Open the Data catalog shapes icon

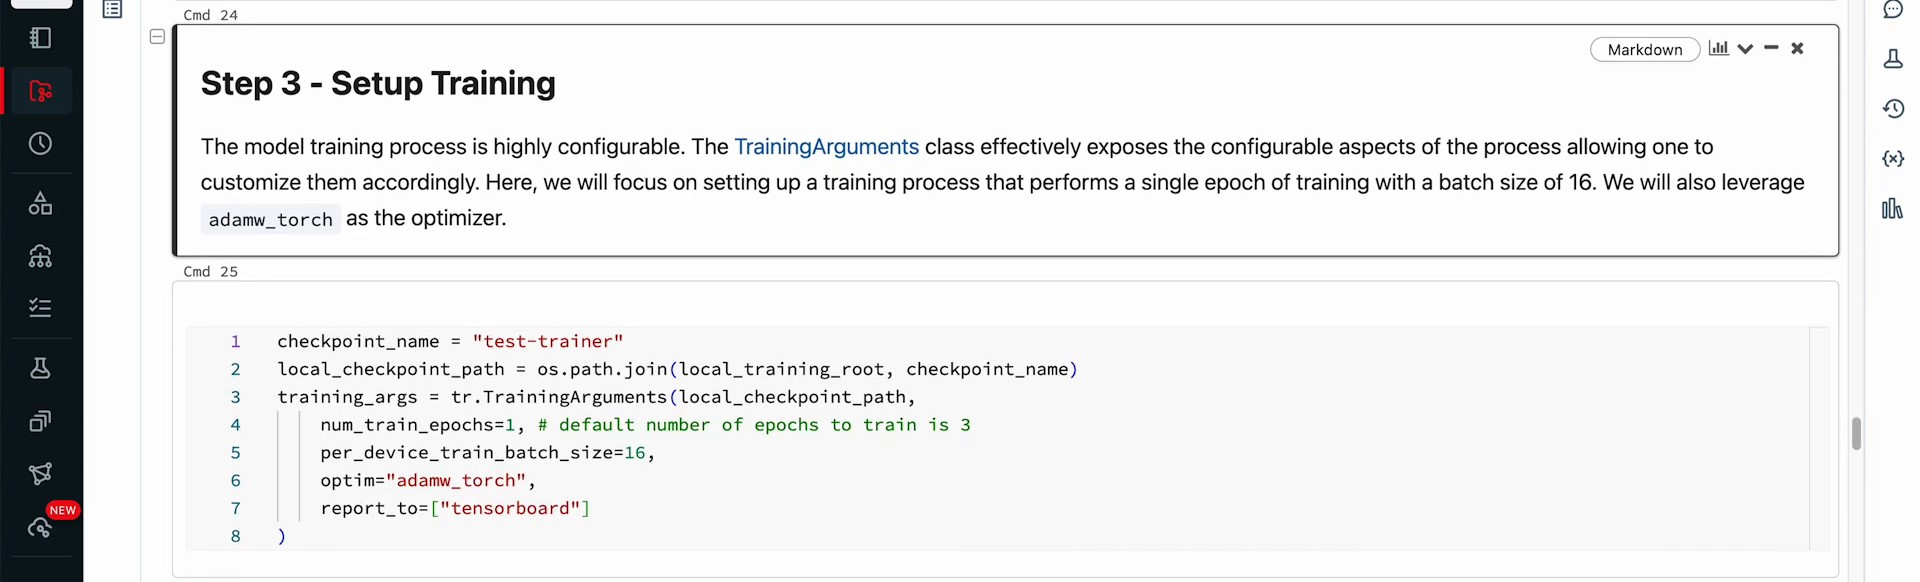pyautogui.click(x=41, y=204)
